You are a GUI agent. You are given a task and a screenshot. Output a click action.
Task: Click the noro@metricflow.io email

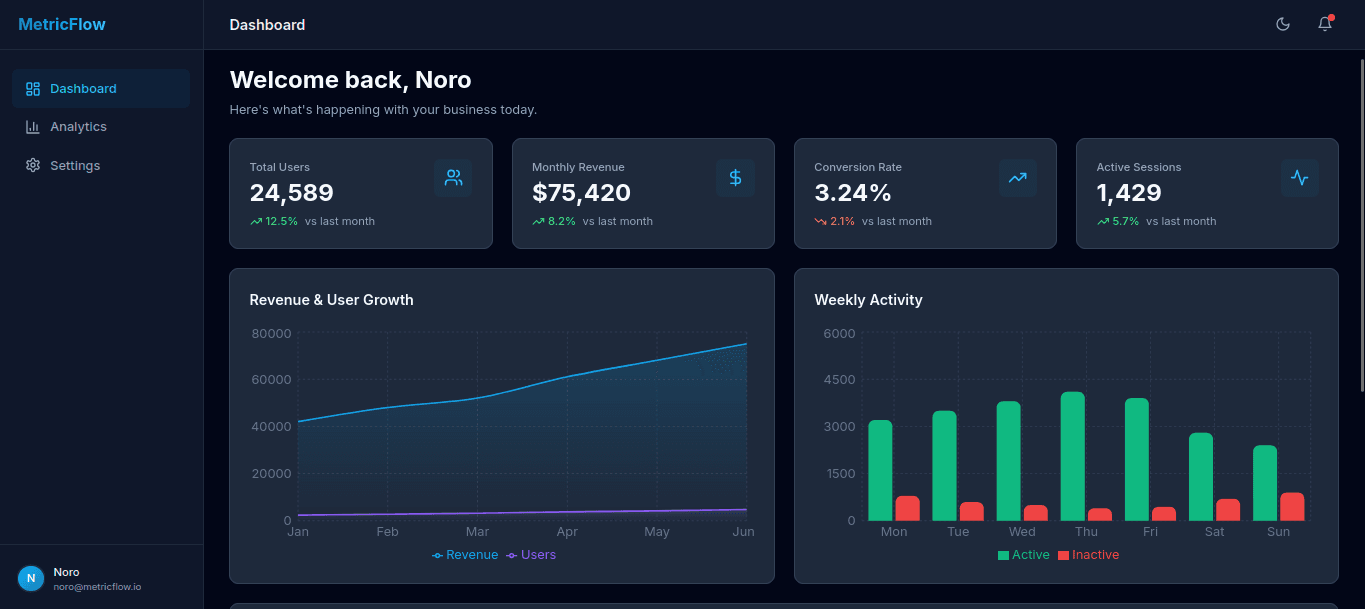tap(97, 587)
